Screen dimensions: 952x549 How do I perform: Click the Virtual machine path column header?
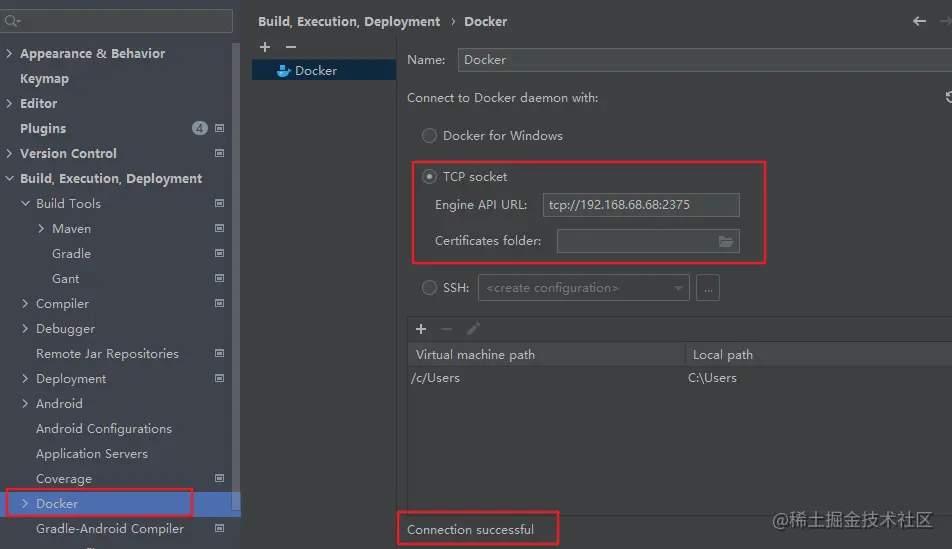coord(546,354)
